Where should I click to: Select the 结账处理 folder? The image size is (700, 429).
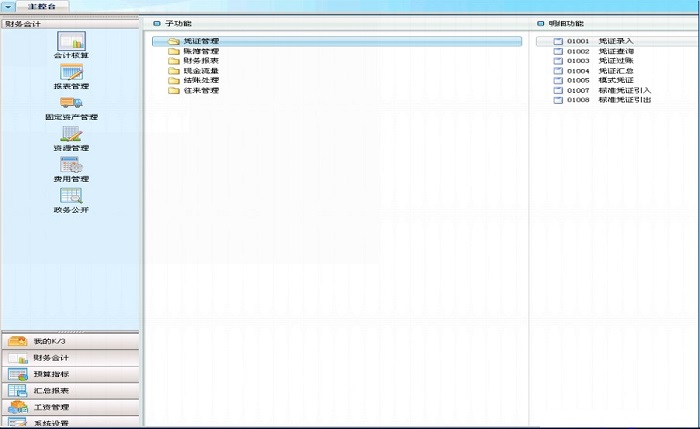(193, 80)
